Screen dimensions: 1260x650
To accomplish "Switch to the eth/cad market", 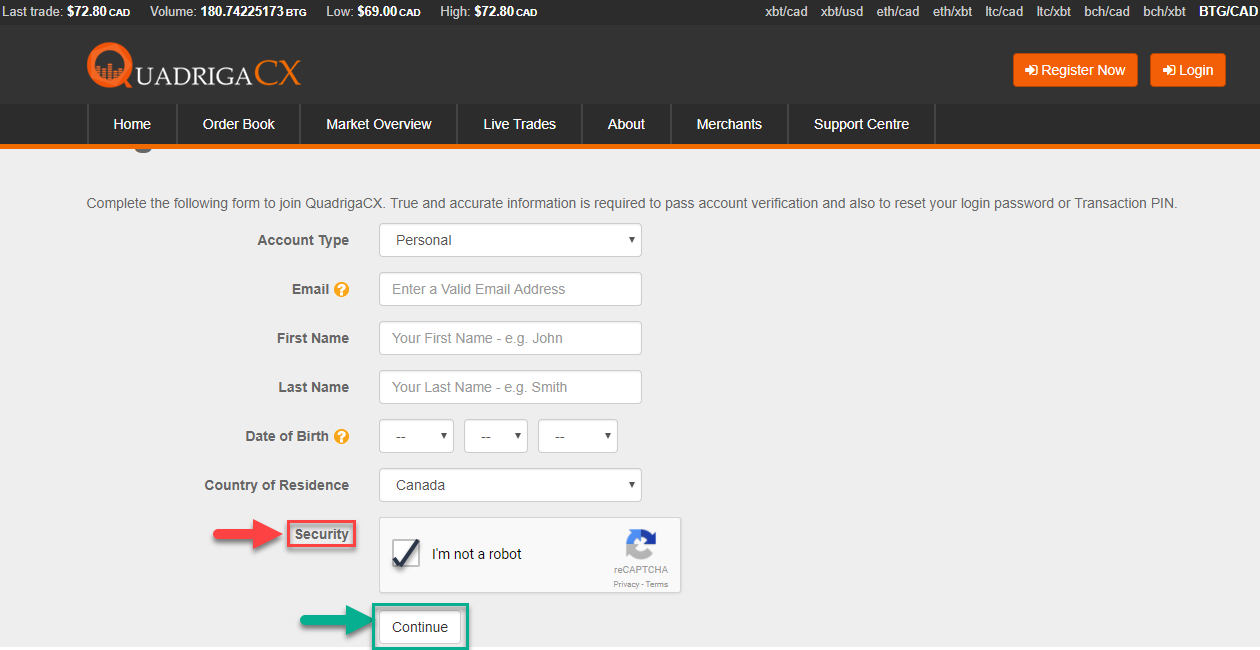I will tap(898, 12).
